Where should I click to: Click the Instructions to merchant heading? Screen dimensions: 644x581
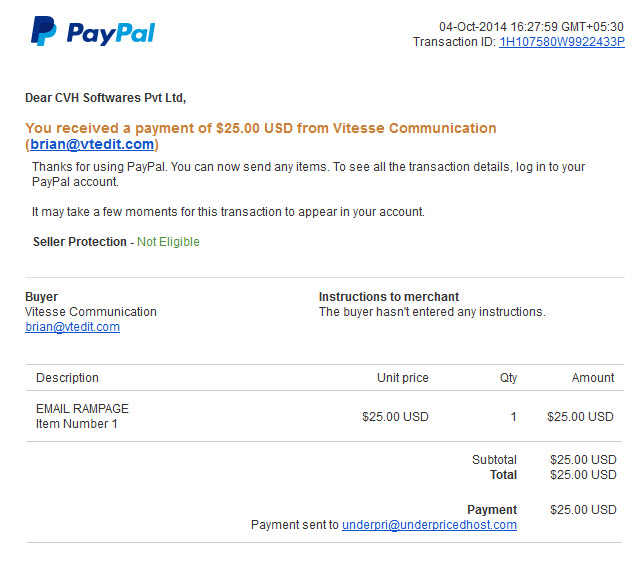coord(389,296)
